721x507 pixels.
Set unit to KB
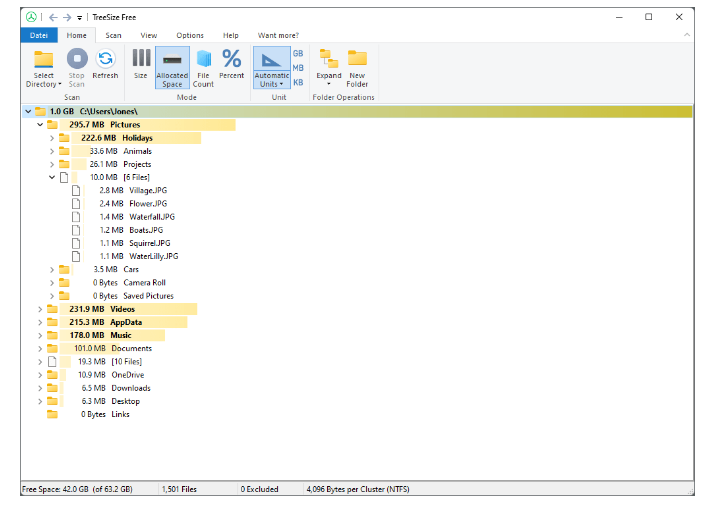click(x=298, y=83)
